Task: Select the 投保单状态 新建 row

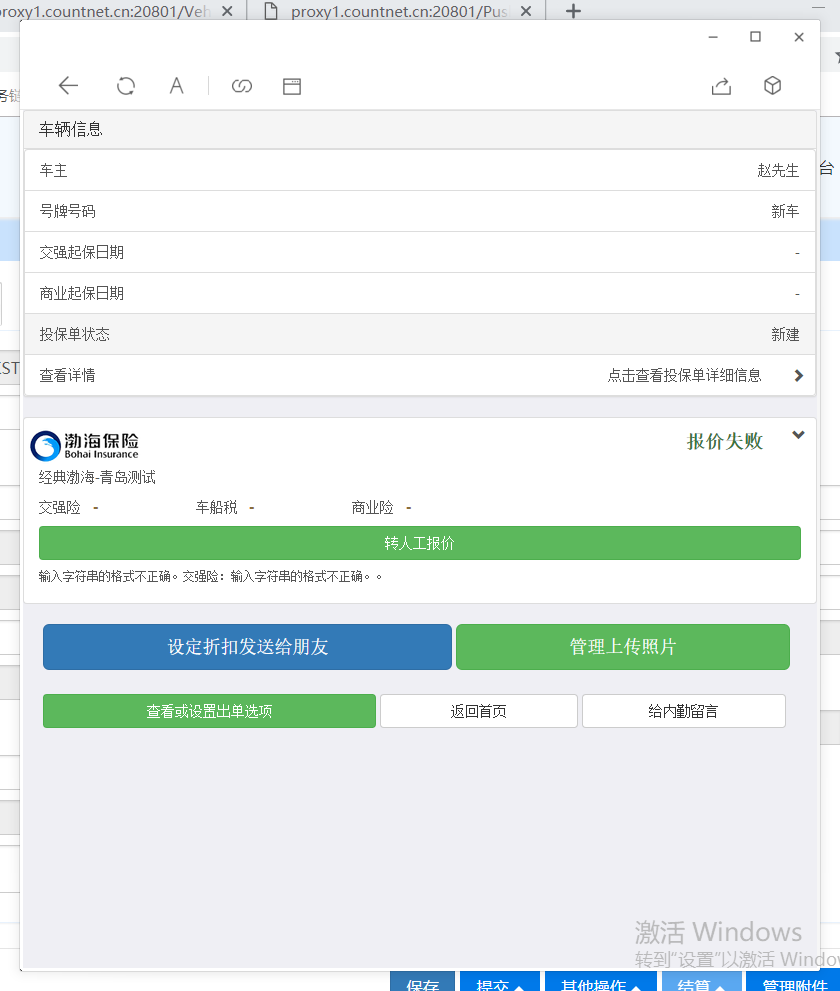Action: (420, 334)
